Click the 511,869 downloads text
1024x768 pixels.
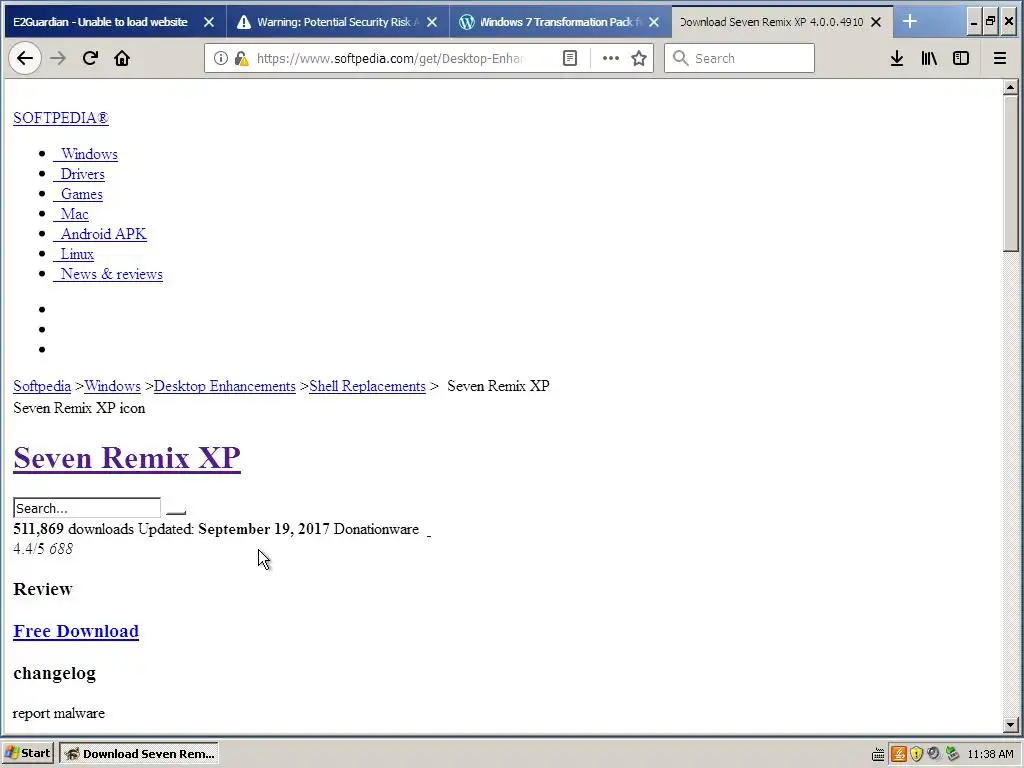pos(73,529)
